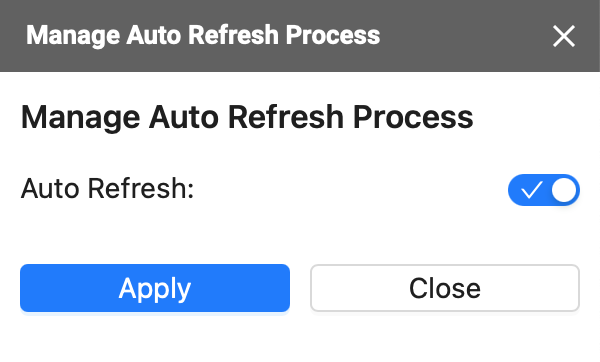Click the title bar text Manage Auto Refresh Process
600x362 pixels.
[203, 35]
